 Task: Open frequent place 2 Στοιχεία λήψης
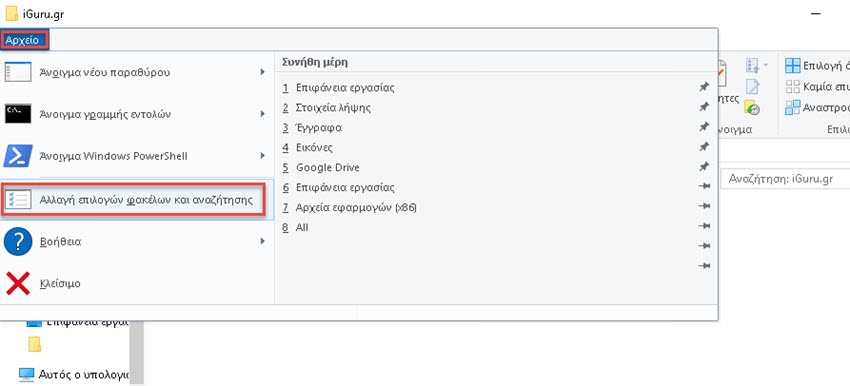[497, 107]
